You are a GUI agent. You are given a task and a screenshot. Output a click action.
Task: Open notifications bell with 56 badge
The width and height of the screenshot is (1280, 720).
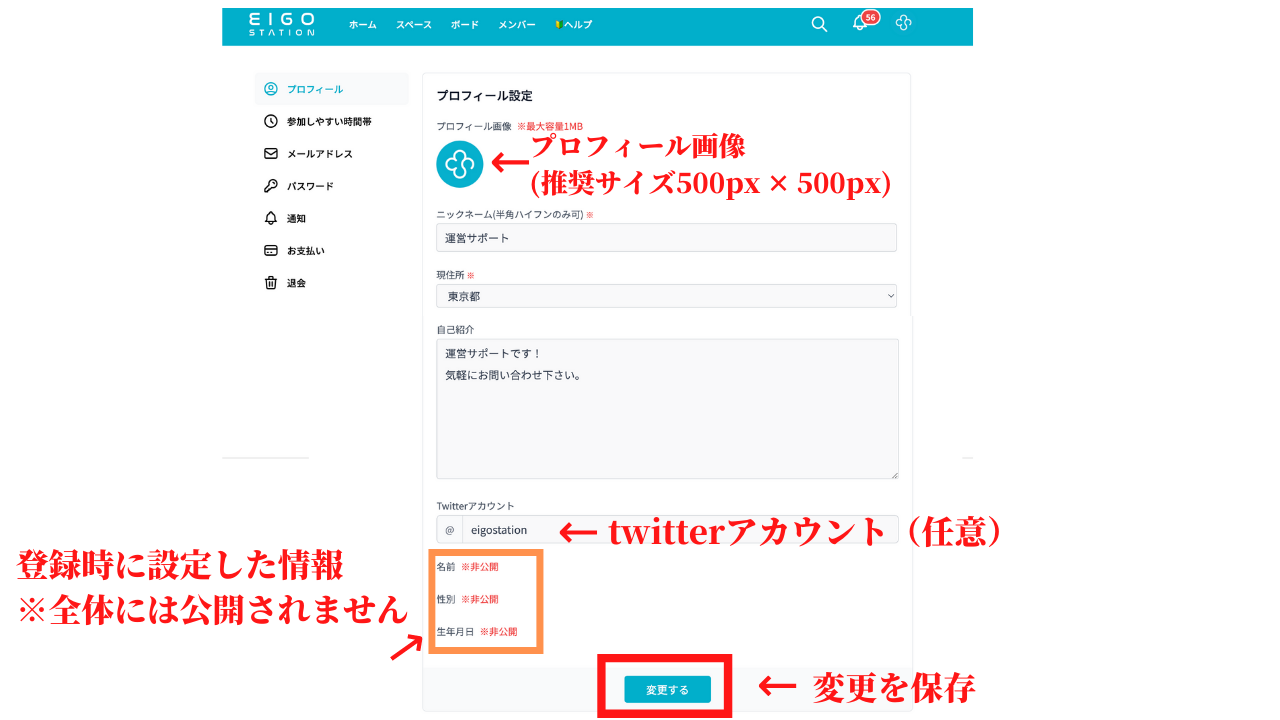[x=859, y=24]
